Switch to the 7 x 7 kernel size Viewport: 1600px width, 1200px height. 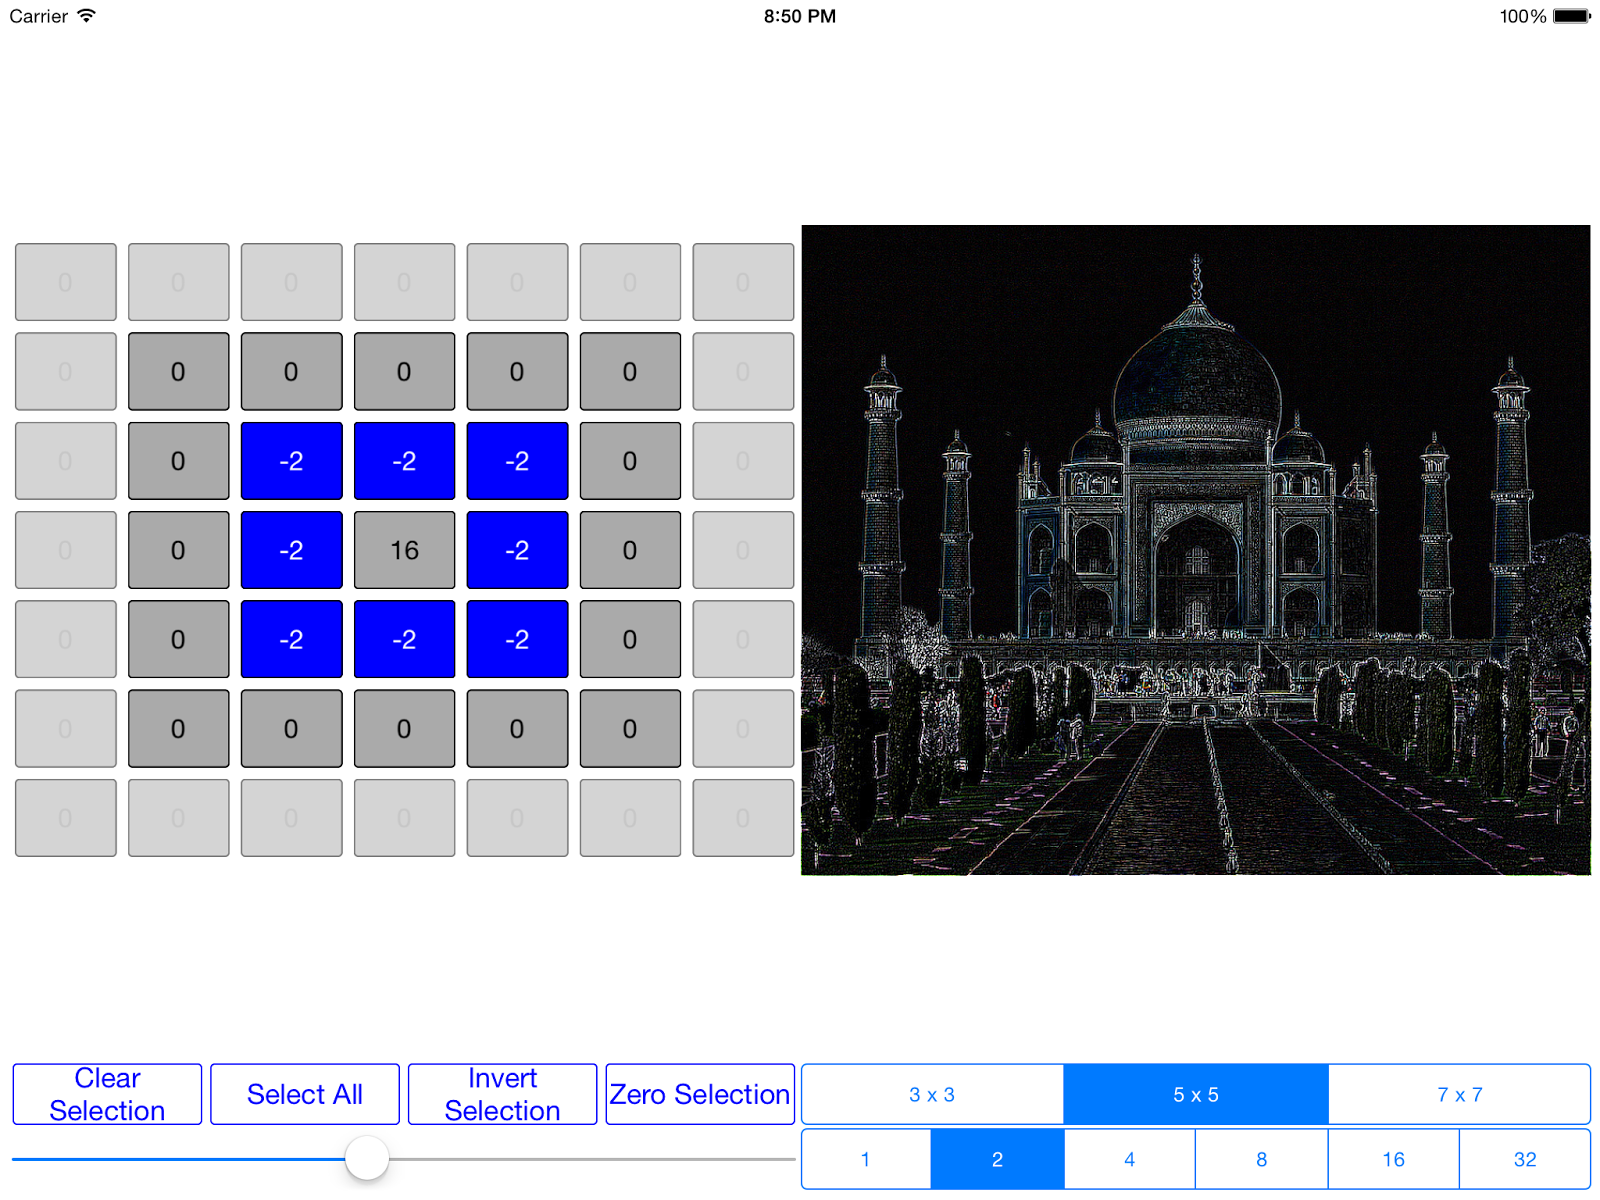[1460, 1093]
